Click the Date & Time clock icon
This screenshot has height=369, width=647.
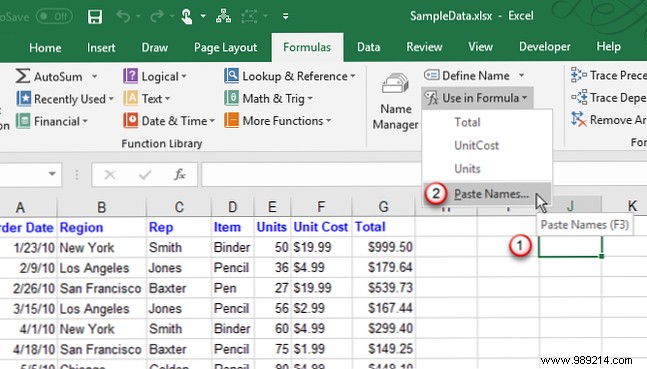click(130, 121)
